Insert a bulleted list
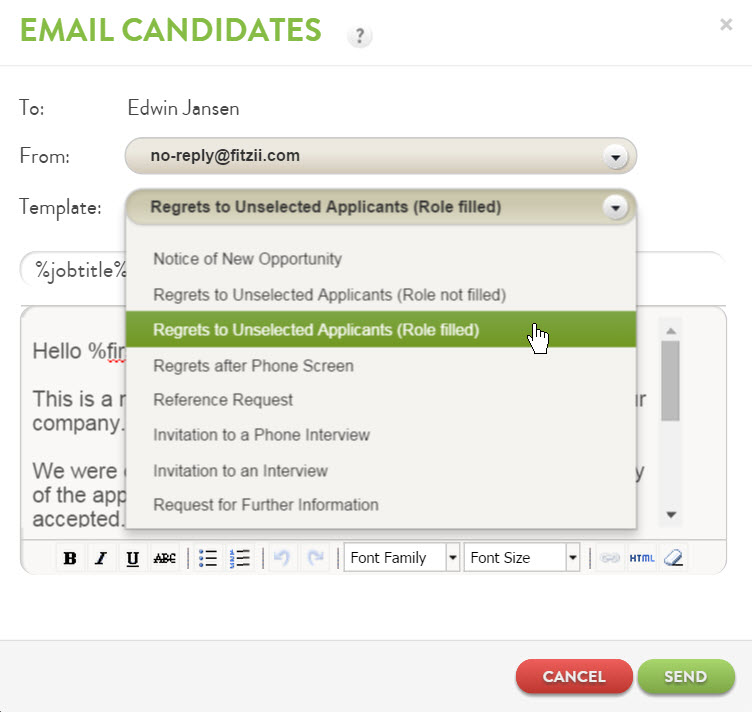 point(208,558)
